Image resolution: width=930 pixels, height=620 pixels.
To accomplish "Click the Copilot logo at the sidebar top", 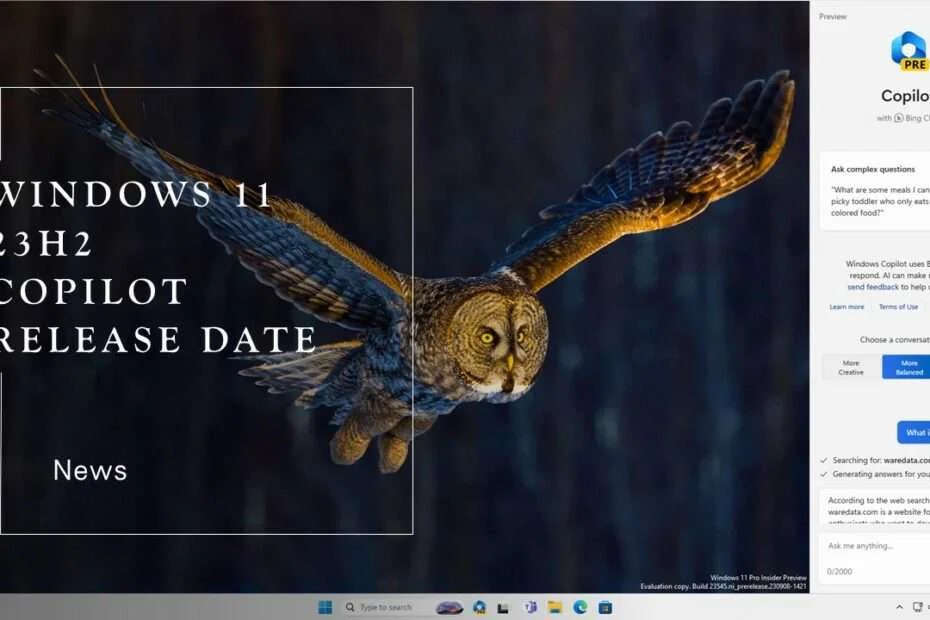I will [906, 47].
